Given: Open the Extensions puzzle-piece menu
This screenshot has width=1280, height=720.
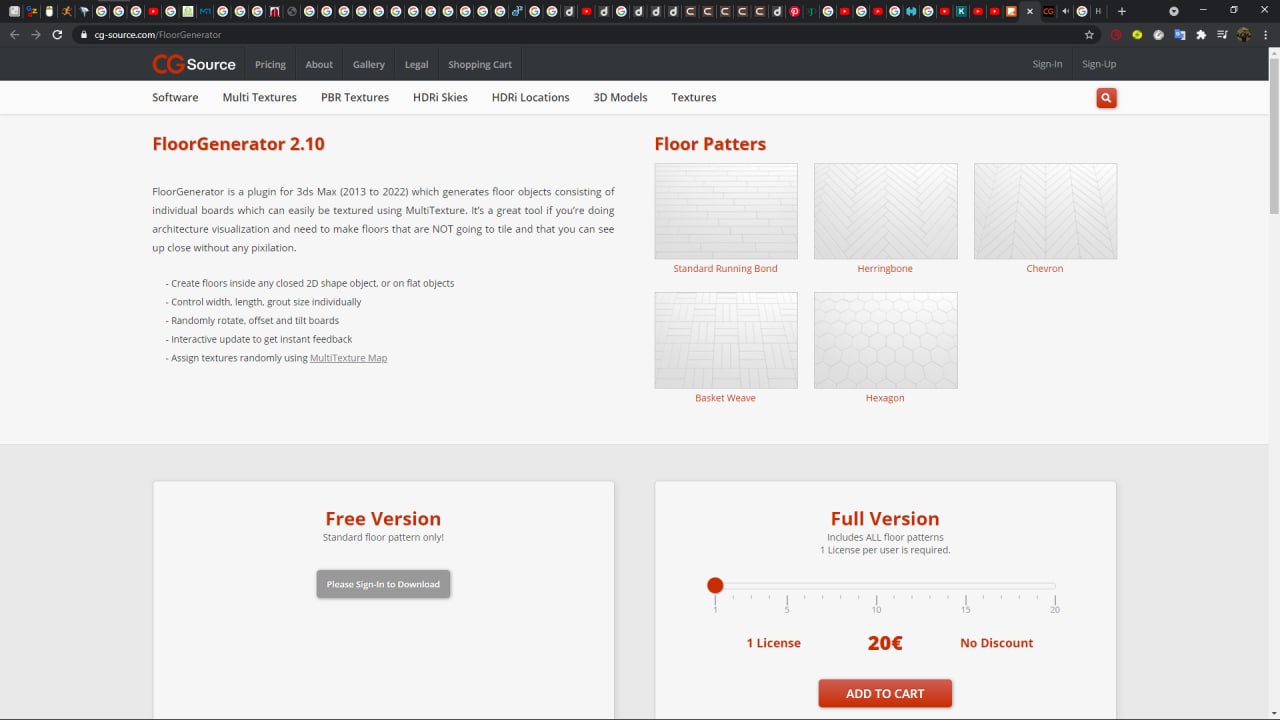Looking at the screenshot, I should pos(1201,34).
